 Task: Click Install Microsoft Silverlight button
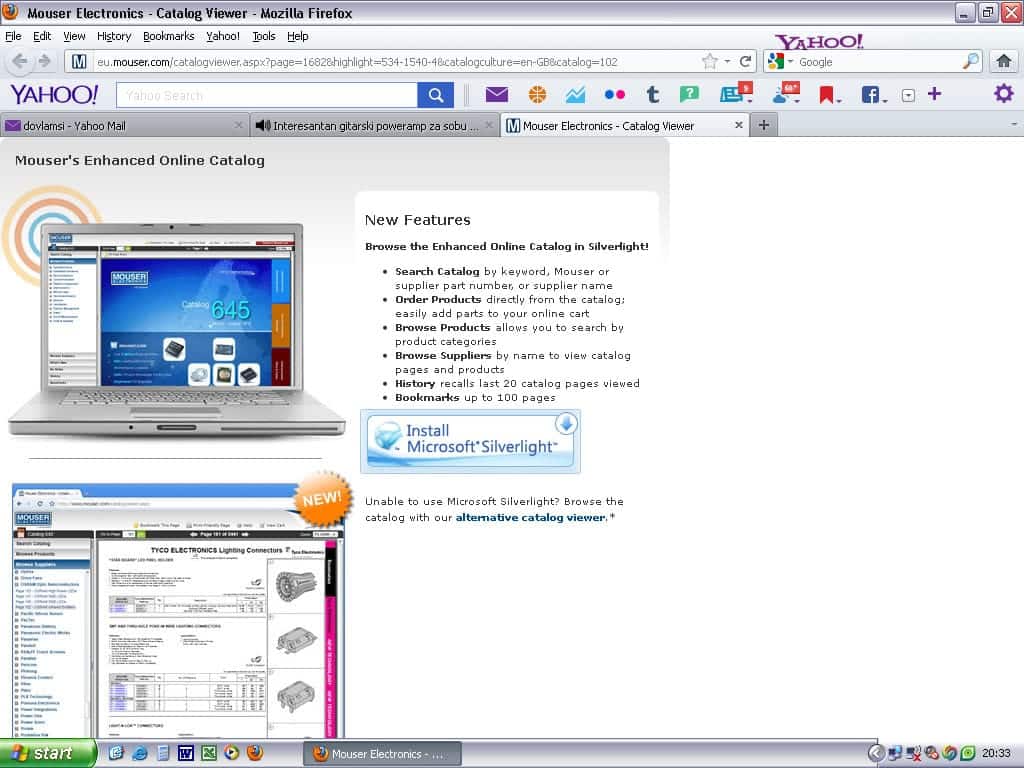point(470,441)
